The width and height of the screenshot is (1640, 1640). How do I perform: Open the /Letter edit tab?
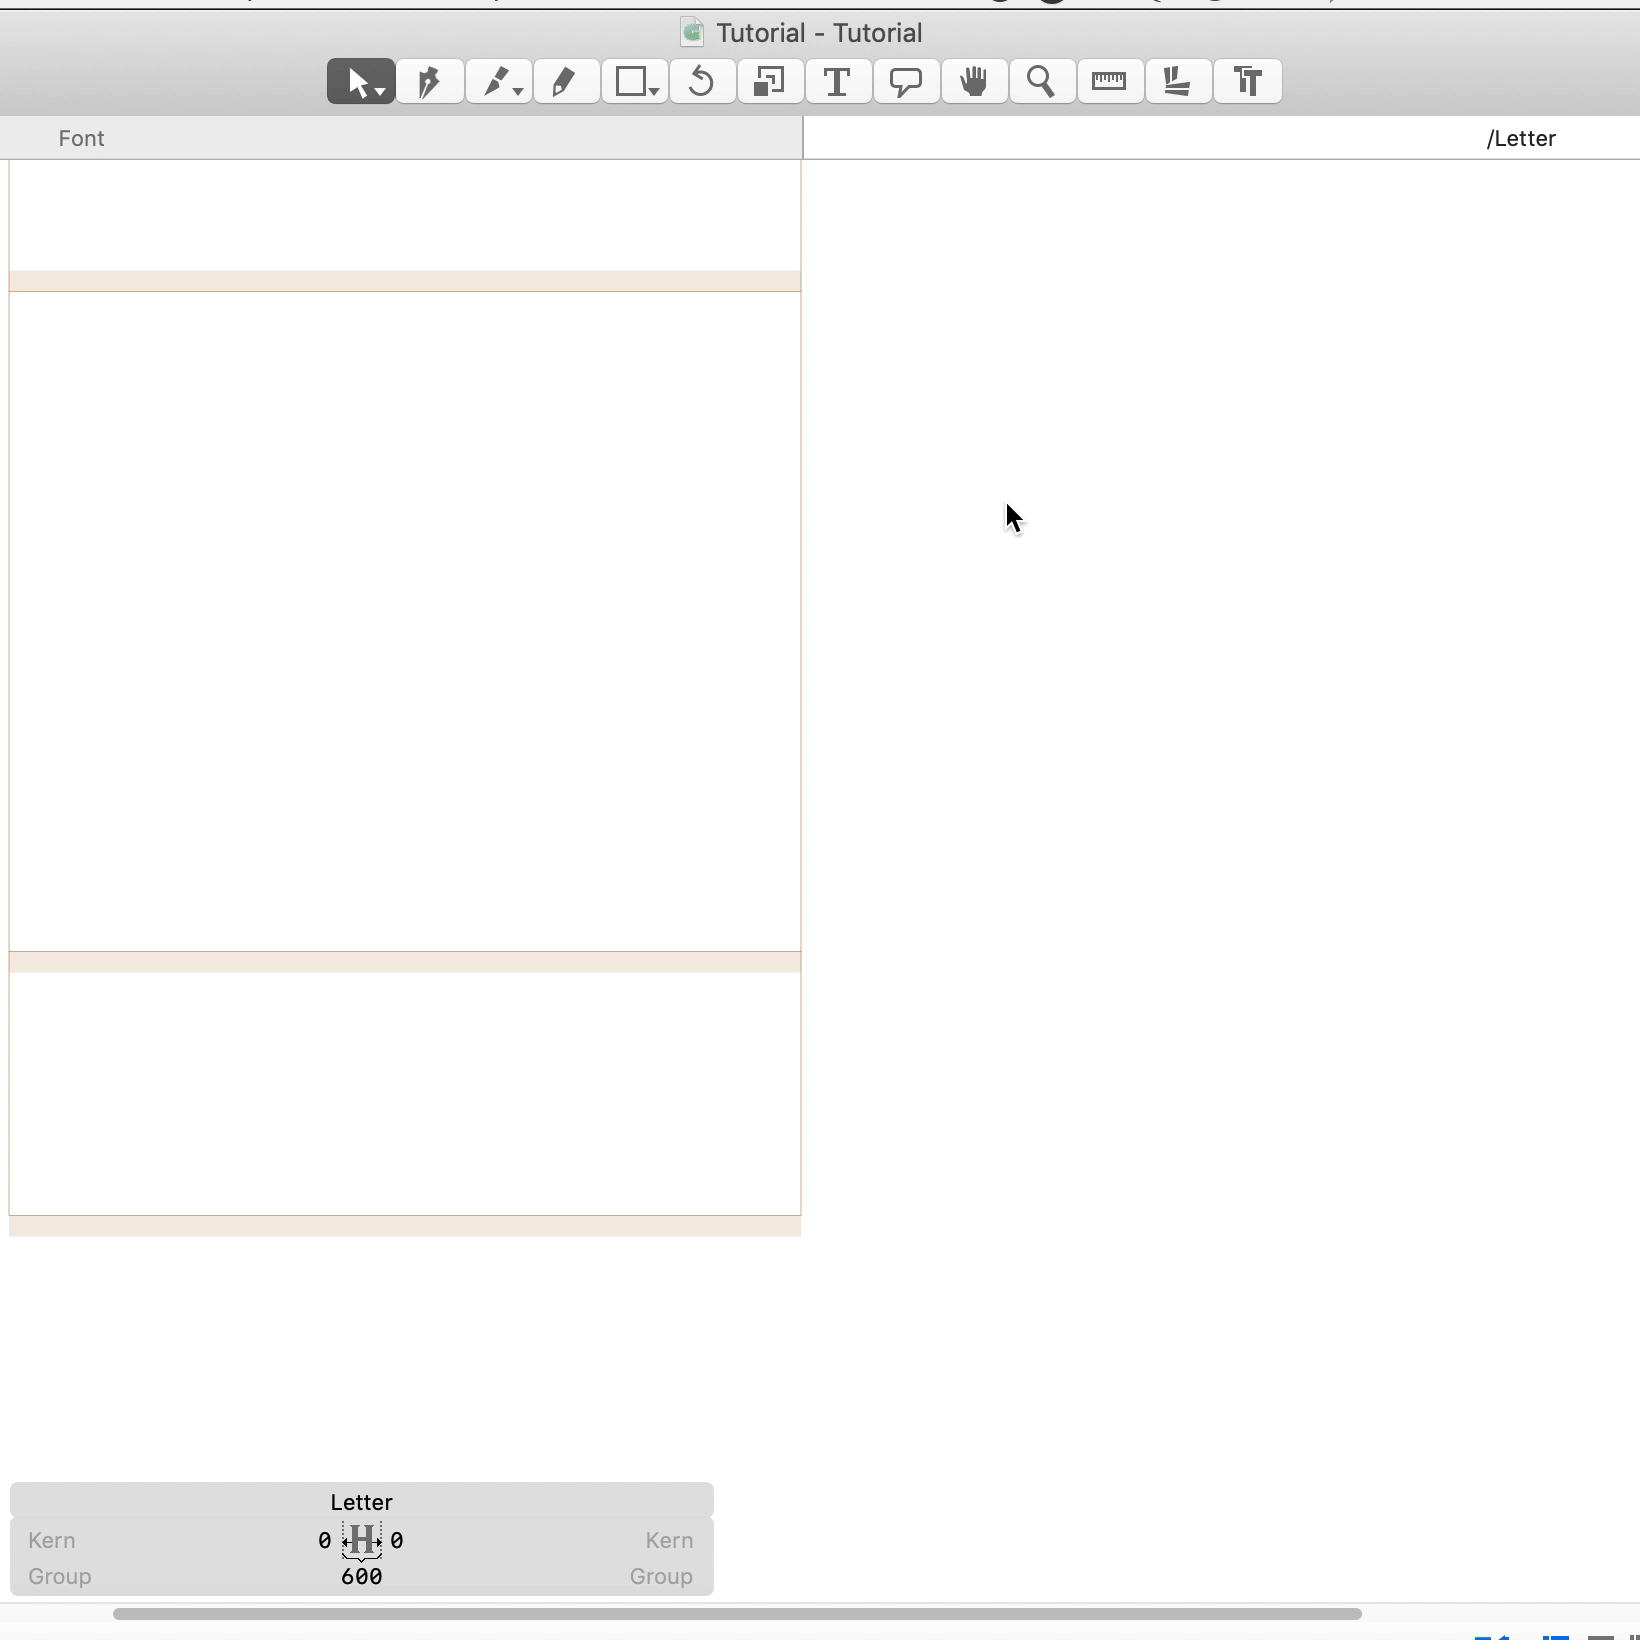[x=1521, y=138]
